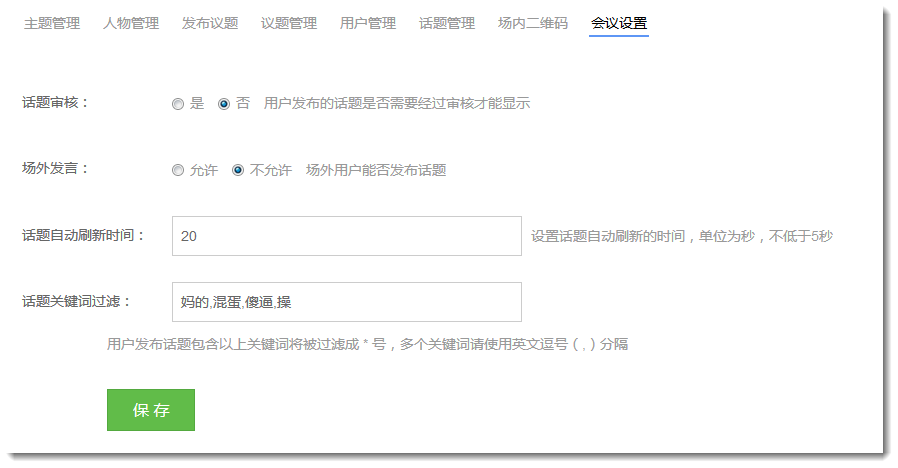The image size is (898, 468).
Task: Click the 场外发言 field label
Action: point(56,169)
